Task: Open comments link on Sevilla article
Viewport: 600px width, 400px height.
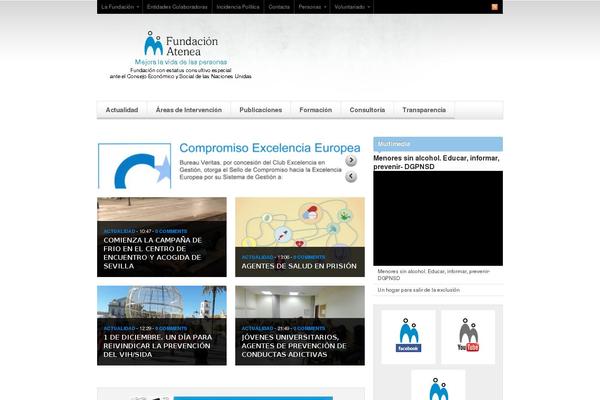Action: (x=171, y=231)
